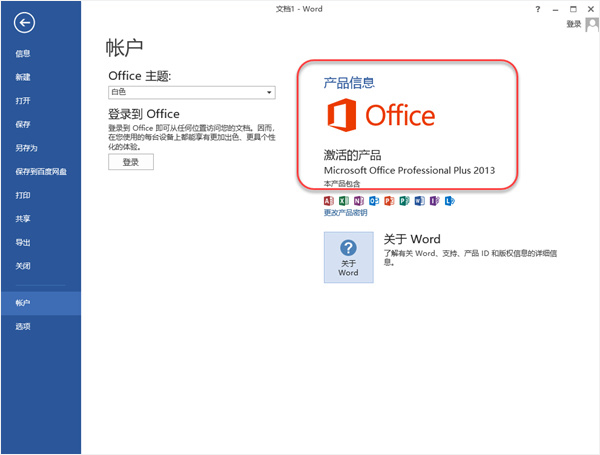Image resolution: width=600 pixels, height=455 pixels.
Task: Open the 信息 menu item
Action: click(23, 54)
